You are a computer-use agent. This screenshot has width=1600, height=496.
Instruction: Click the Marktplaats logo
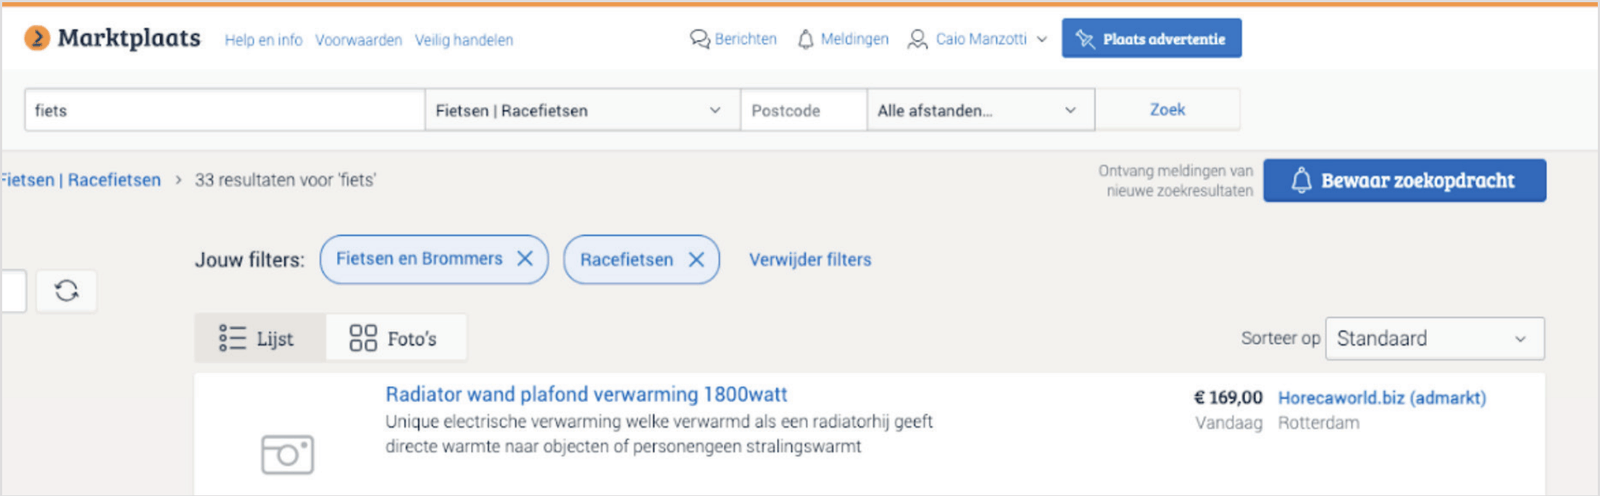pyautogui.click(x=112, y=38)
